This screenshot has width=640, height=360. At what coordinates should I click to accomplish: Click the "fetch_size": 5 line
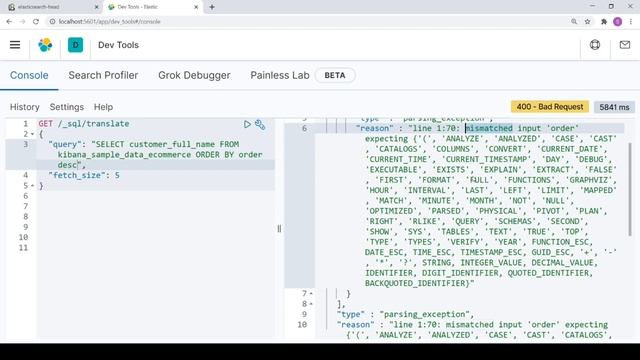tap(84, 176)
